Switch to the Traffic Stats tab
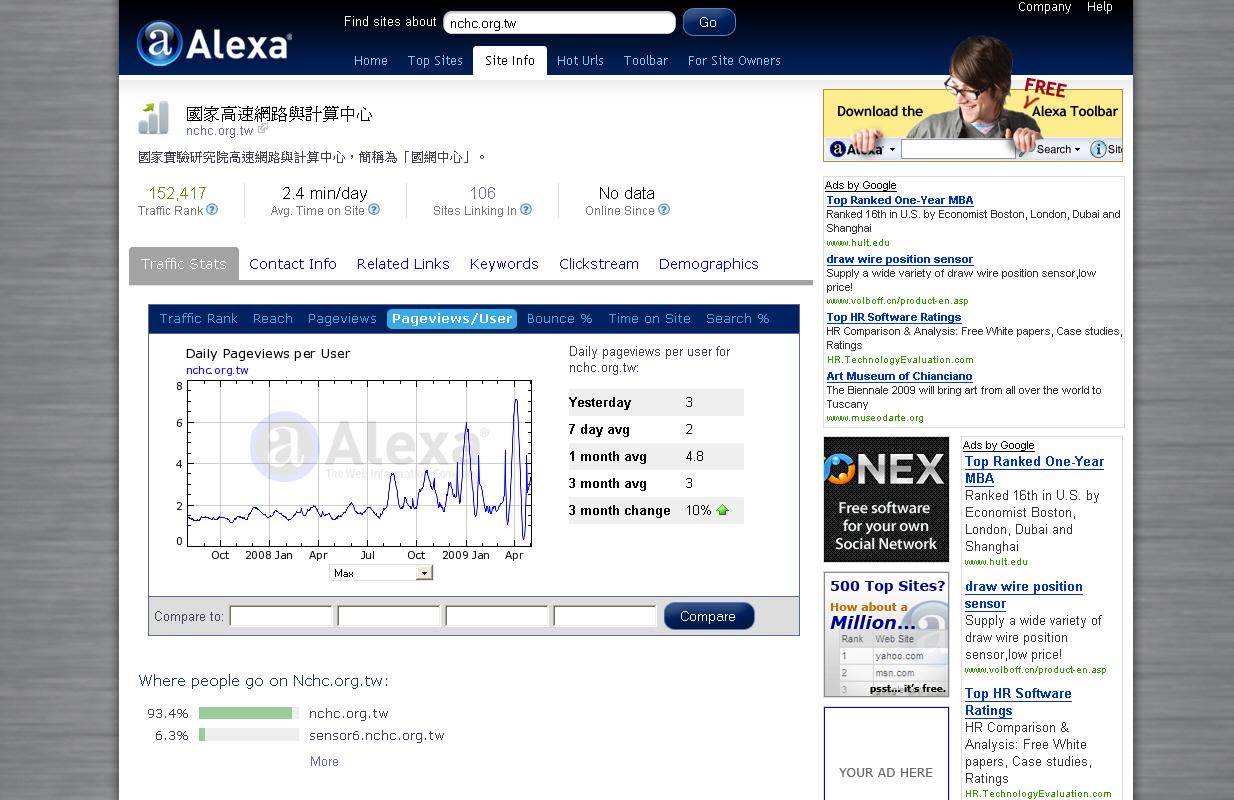The image size is (1234, 800). tap(184, 264)
